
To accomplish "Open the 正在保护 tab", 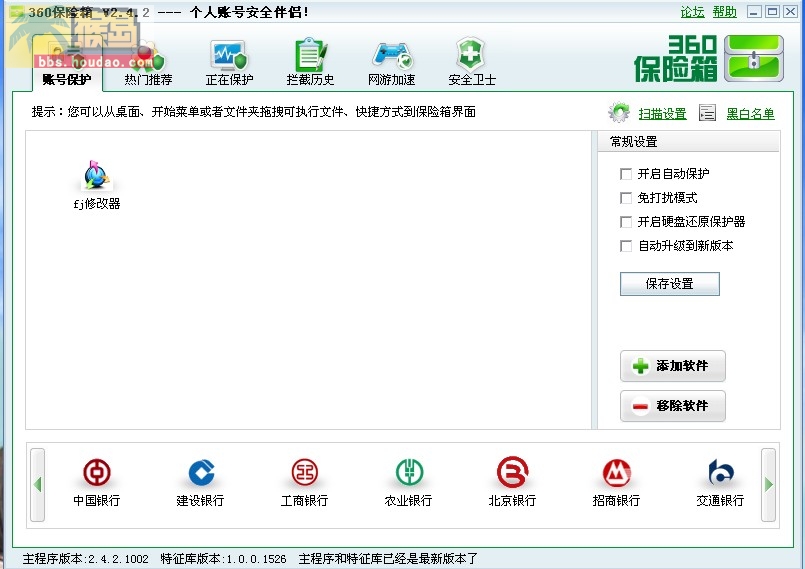I will [229, 64].
